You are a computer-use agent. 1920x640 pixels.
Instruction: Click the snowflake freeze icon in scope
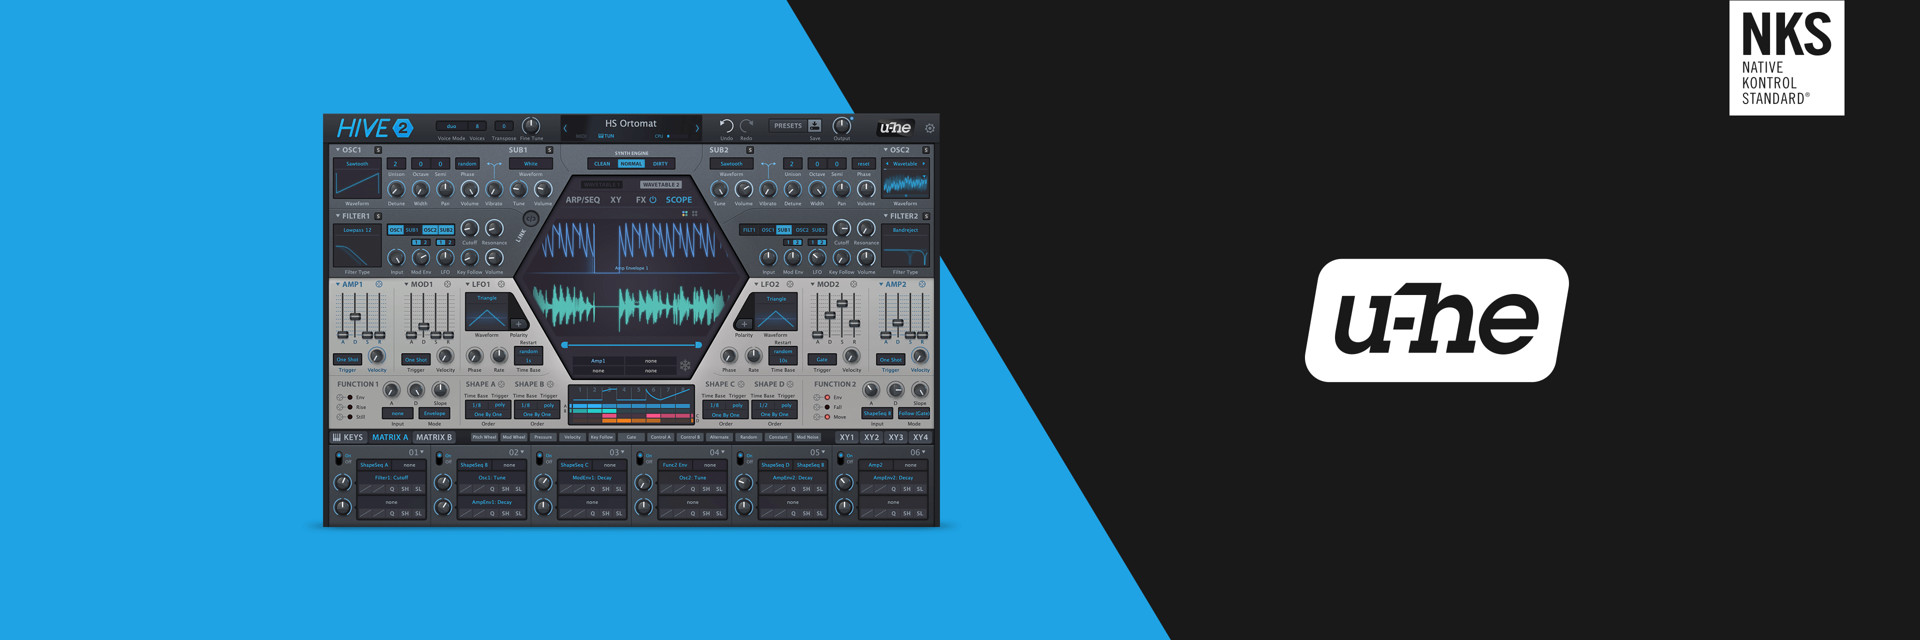tap(685, 365)
